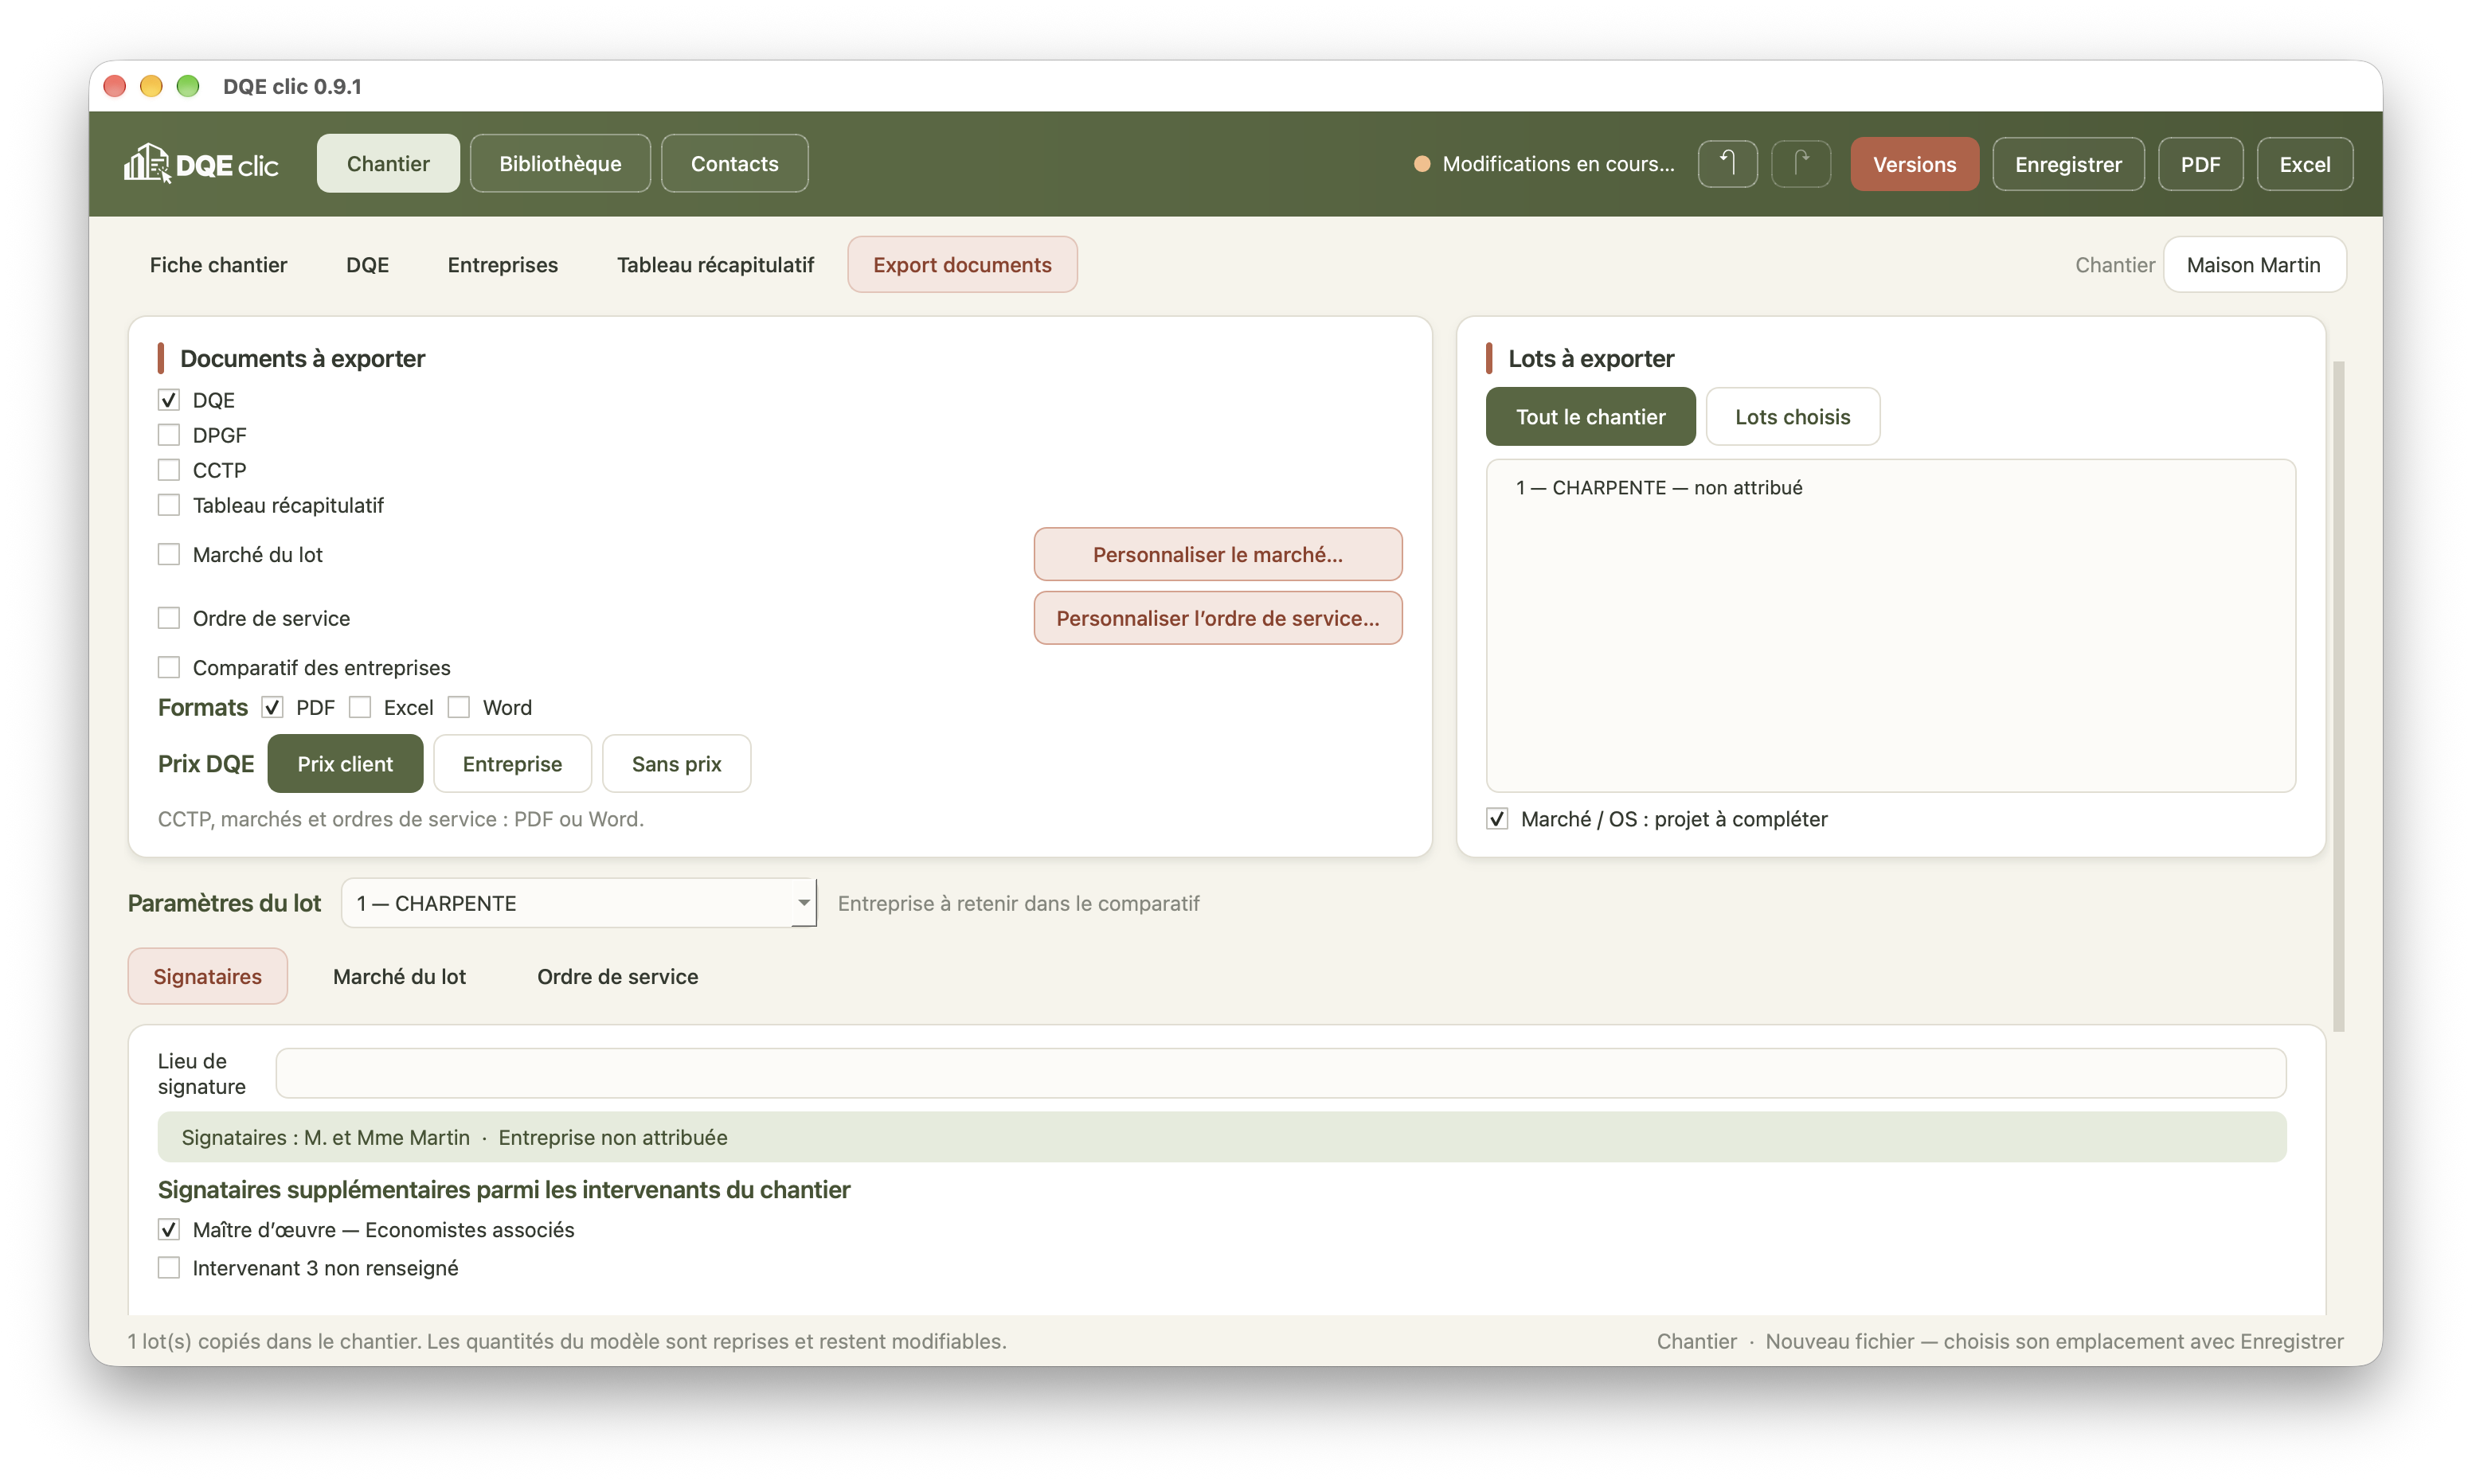The height and width of the screenshot is (1484, 2472).
Task: Click the Excel toolbar button
Action: pyautogui.click(x=2304, y=164)
